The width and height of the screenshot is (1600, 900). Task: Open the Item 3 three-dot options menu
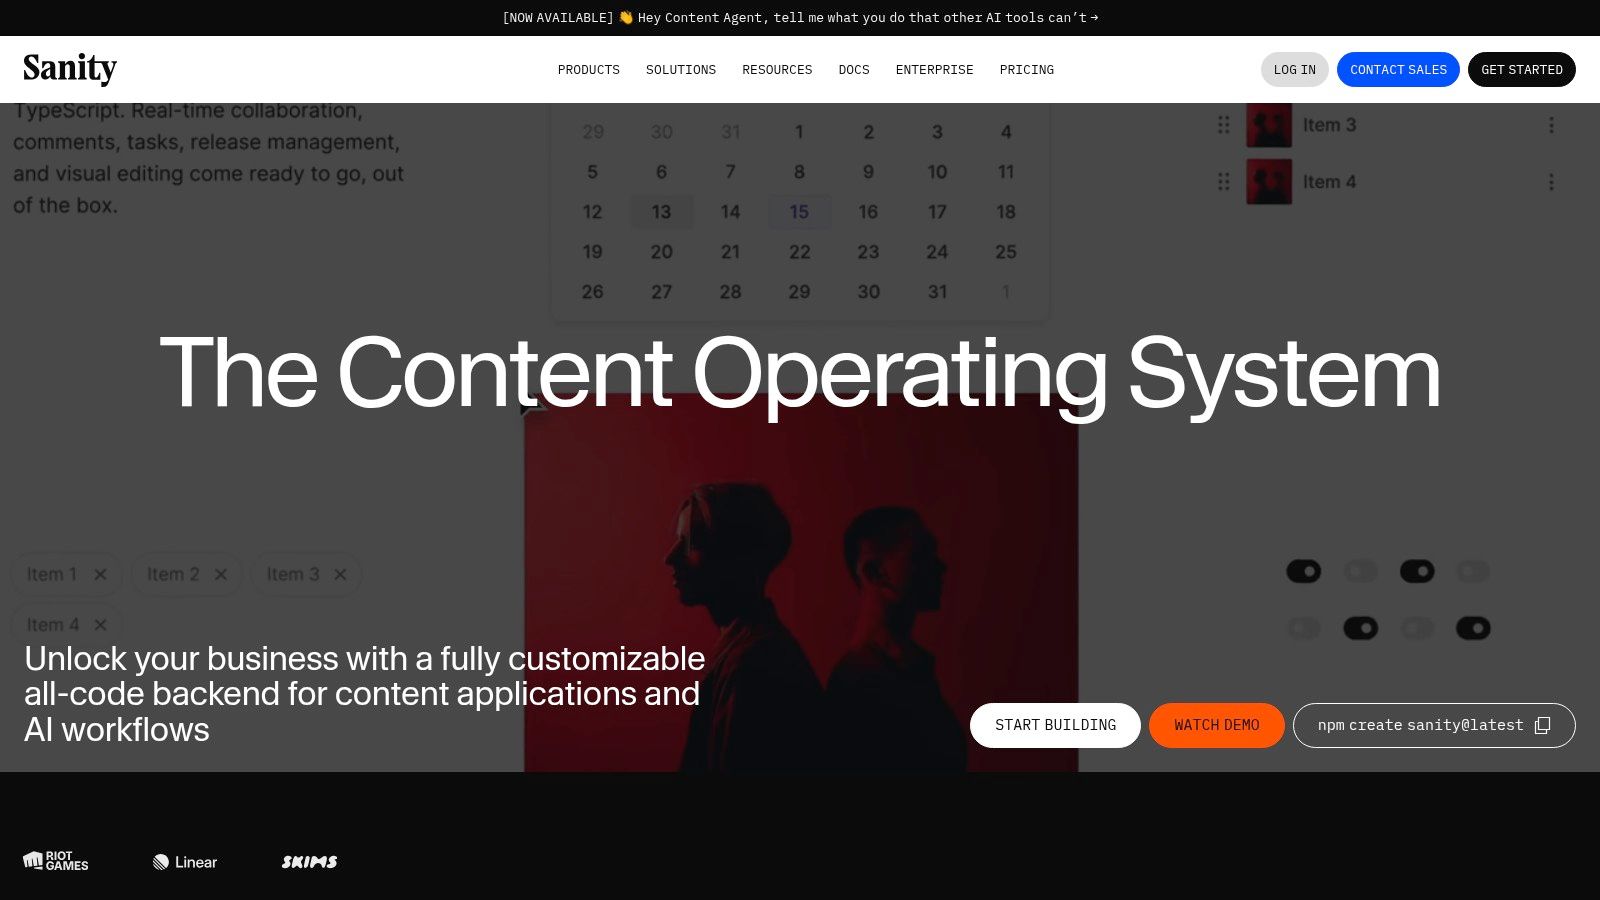click(x=1551, y=125)
